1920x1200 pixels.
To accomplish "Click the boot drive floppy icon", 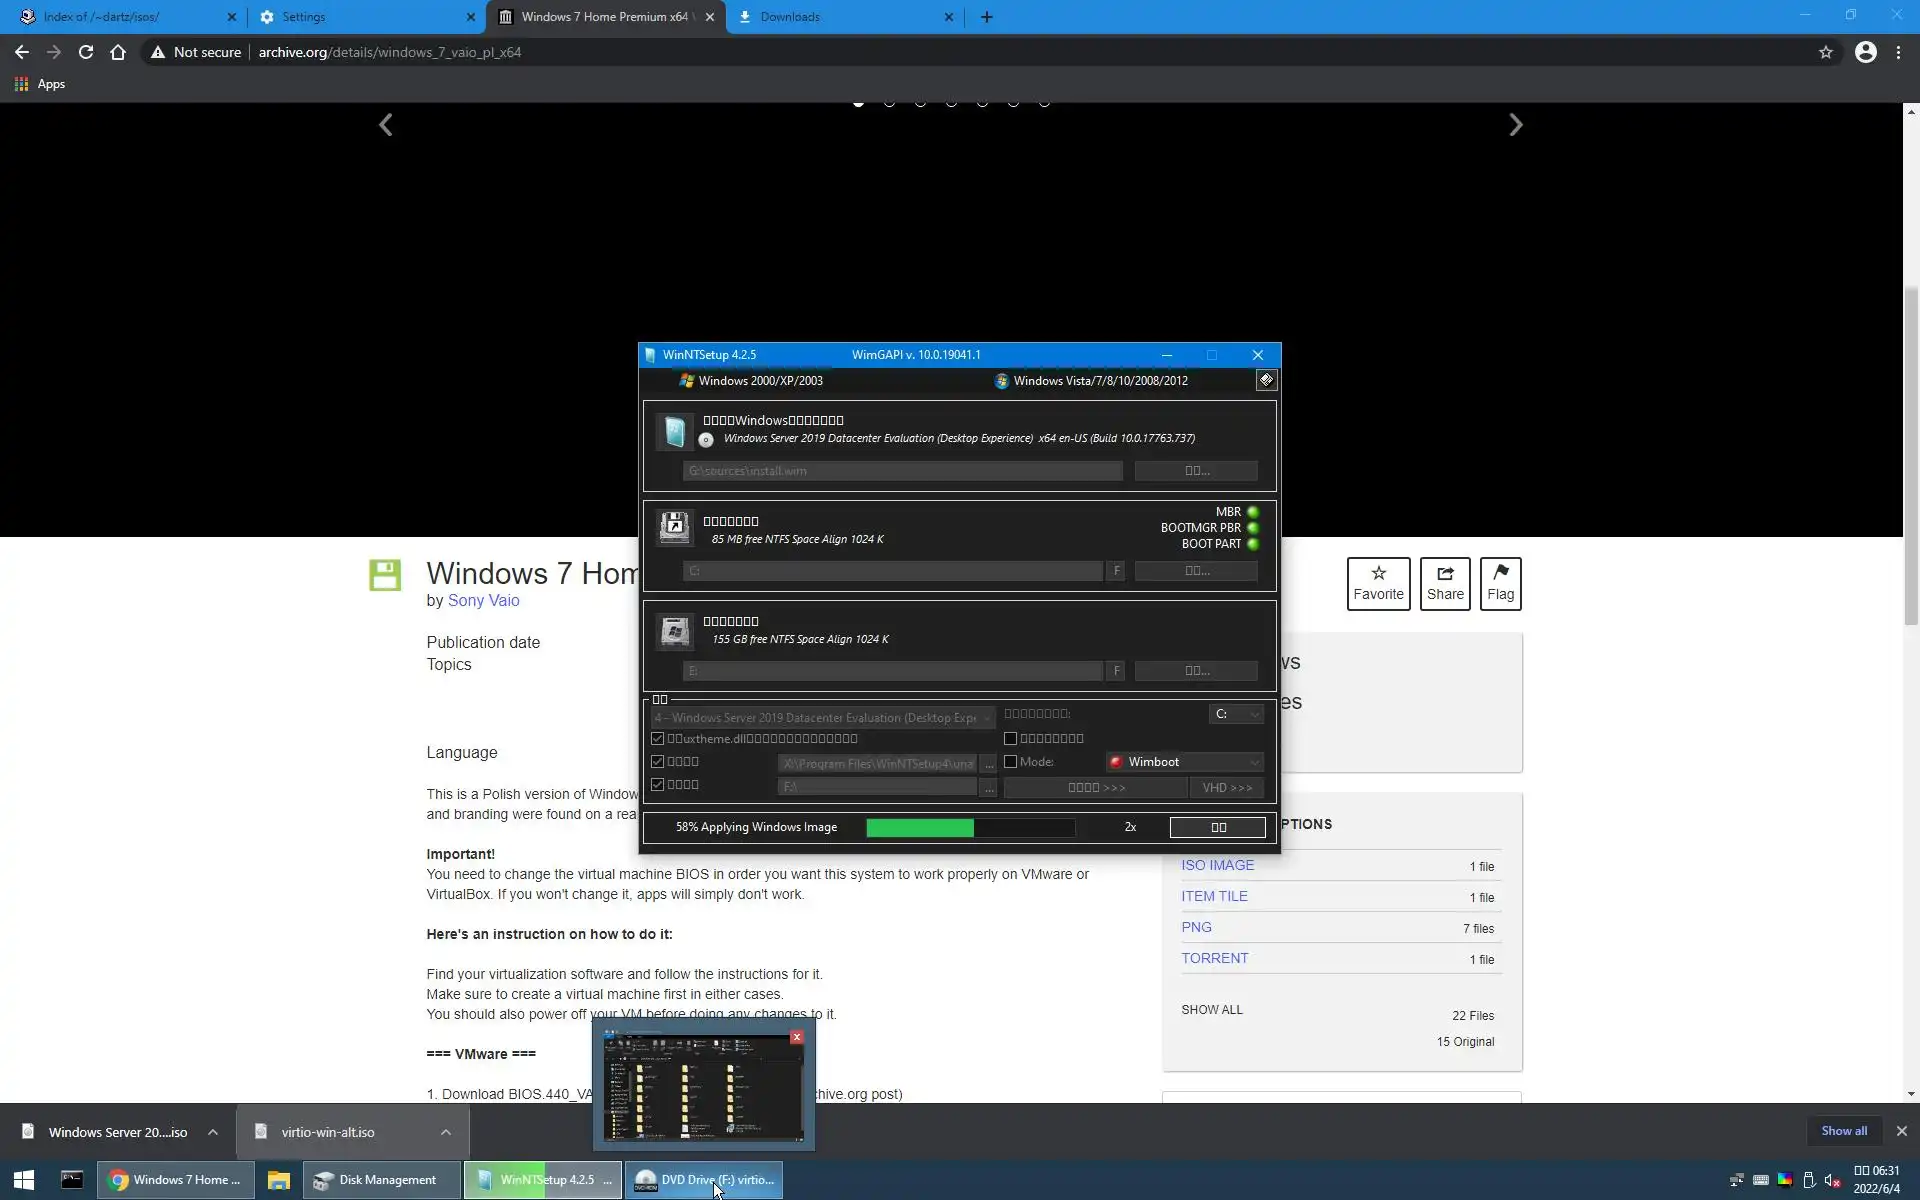I will click(x=674, y=527).
